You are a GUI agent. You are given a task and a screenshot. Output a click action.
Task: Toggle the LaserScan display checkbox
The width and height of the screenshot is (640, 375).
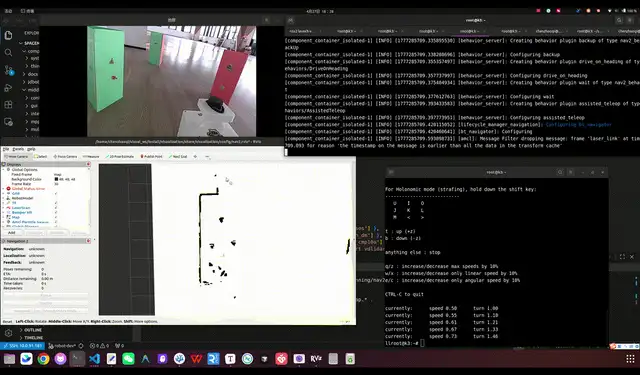pyautogui.click(x=56, y=208)
